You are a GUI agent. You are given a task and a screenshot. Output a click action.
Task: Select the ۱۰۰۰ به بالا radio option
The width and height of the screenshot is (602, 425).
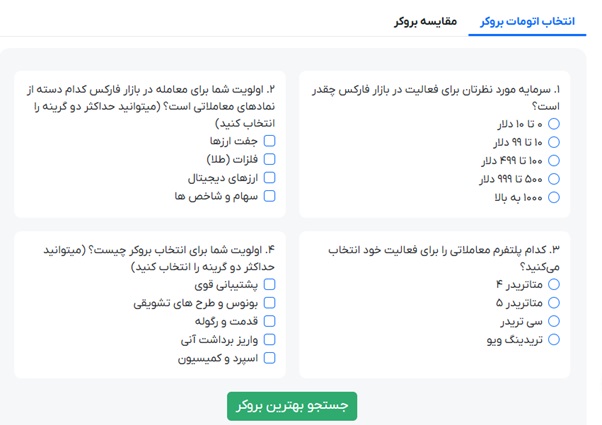(555, 196)
